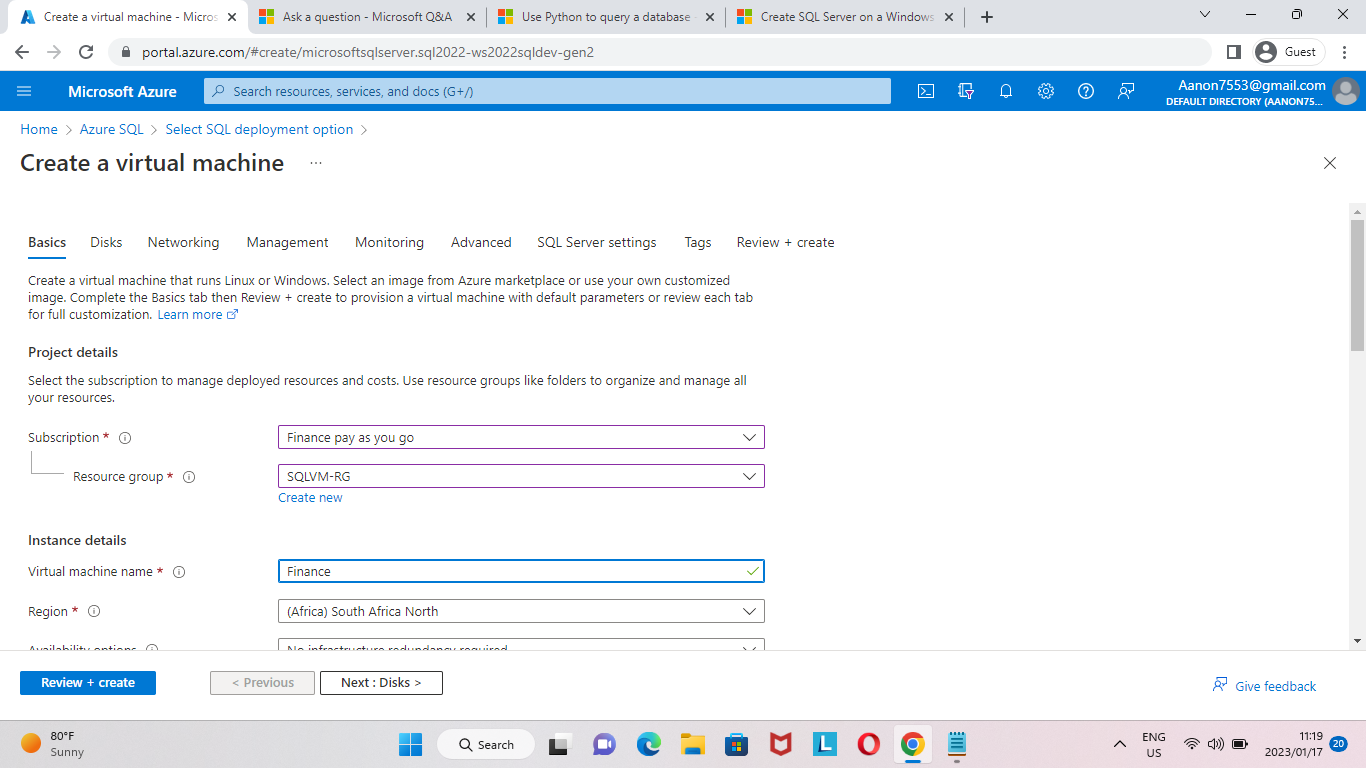Open a new browser tab with the plus icon
1366x768 pixels.
click(987, 17)
